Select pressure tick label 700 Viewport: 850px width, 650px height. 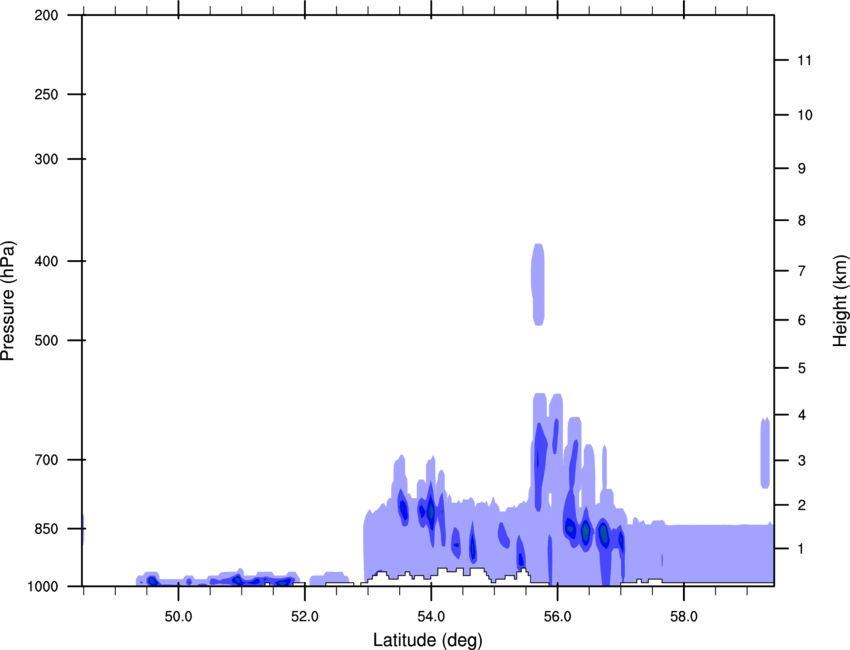point(46,460)
